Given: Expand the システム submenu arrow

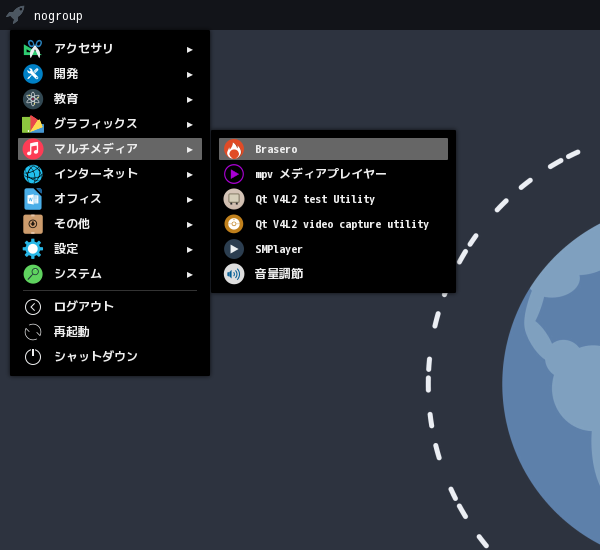Looking at the screenshot, I should pyautogui.click(x=189, y=274).
